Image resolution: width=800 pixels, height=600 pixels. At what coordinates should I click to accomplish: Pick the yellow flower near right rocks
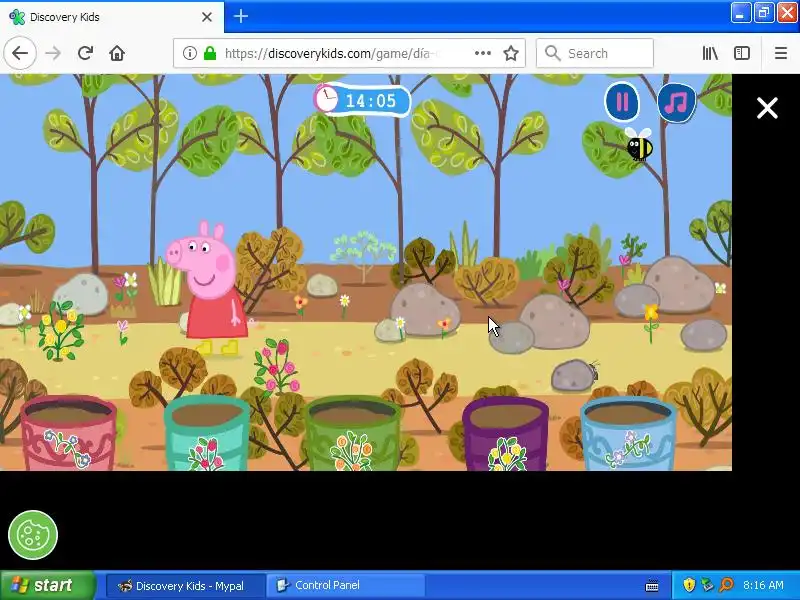(651, 322)
